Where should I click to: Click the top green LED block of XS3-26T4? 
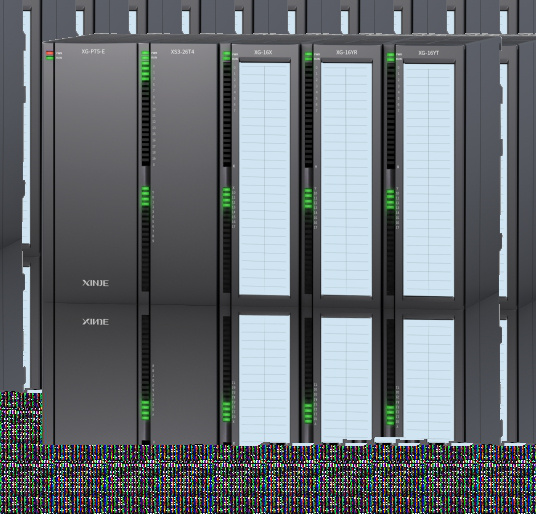coord(145,66)
